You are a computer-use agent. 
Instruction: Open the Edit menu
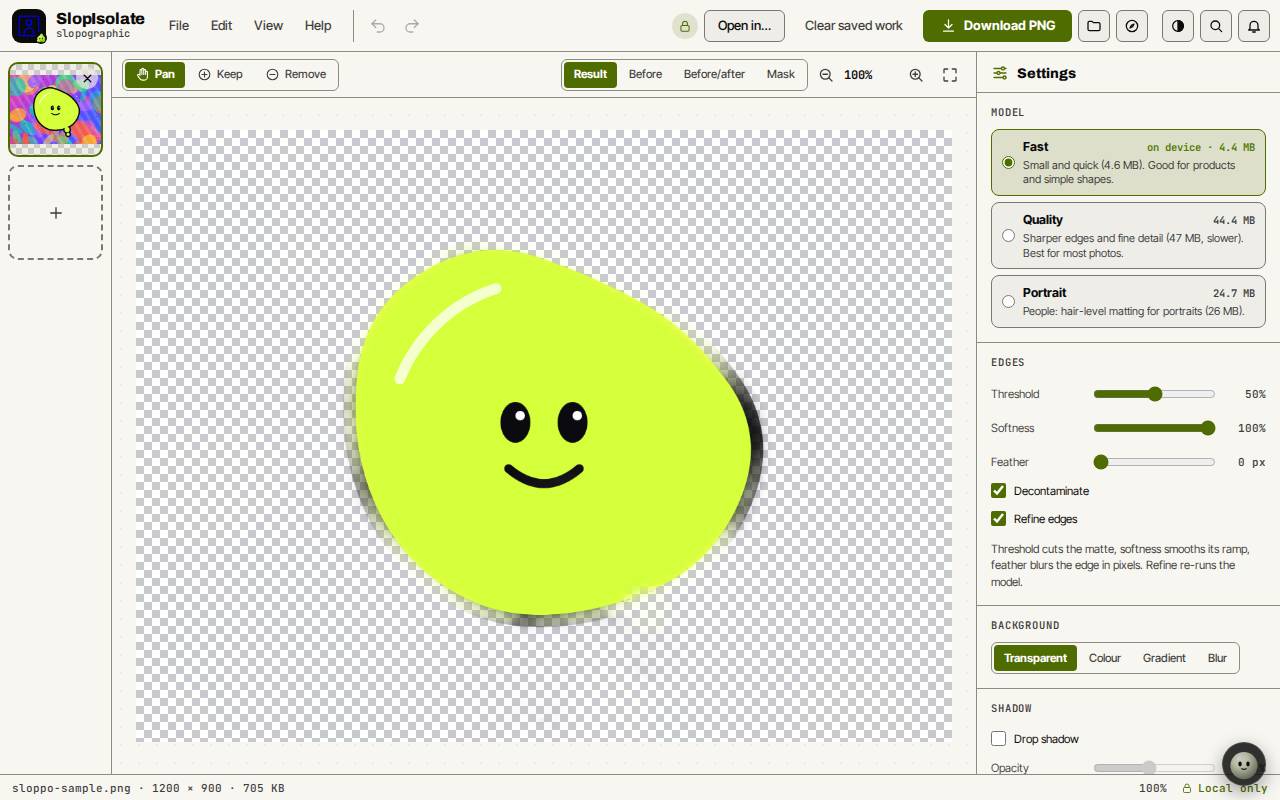[222, 26]
